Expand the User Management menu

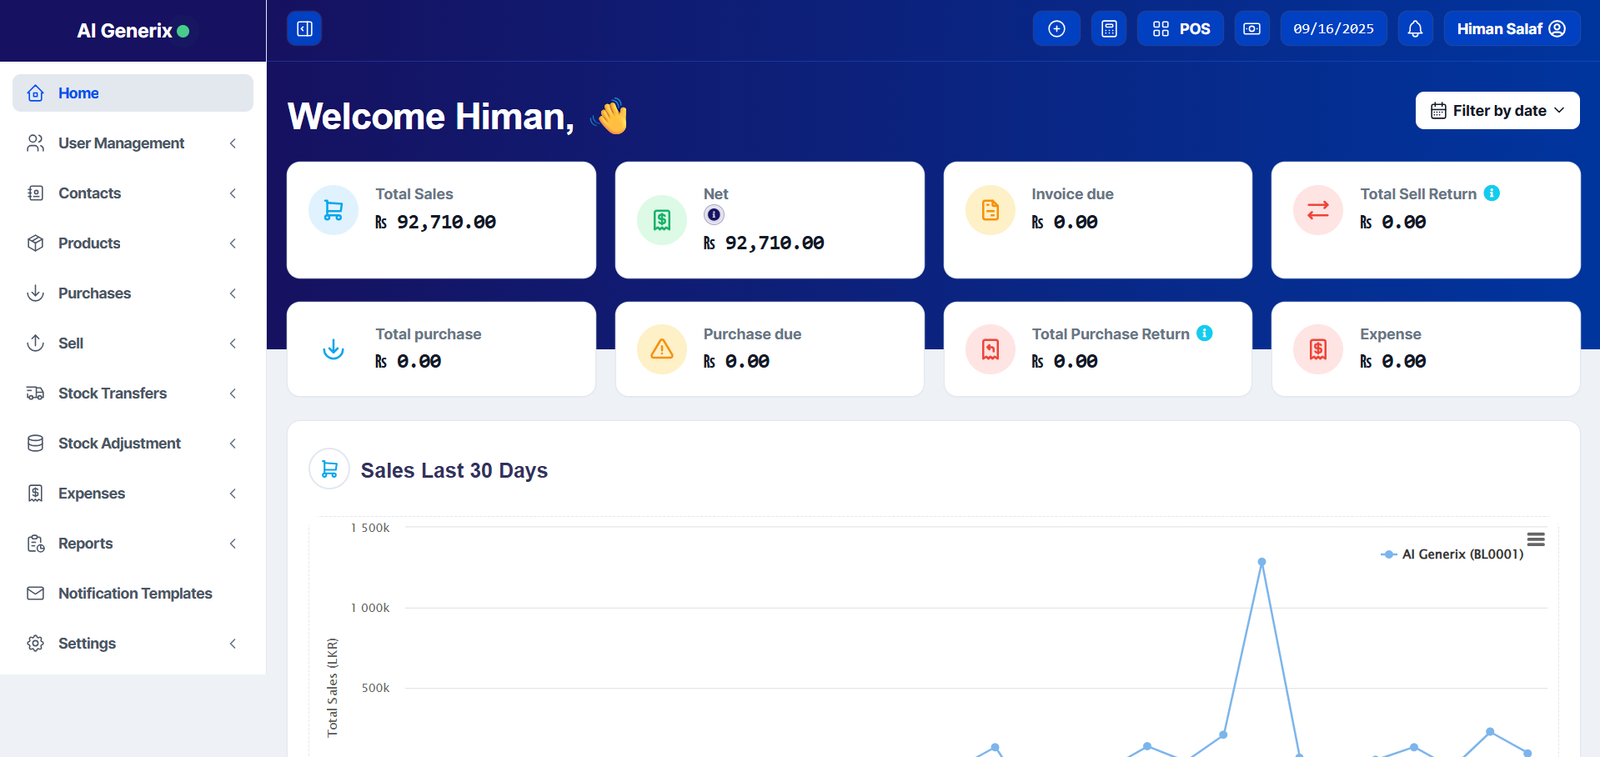tap(132, 143)
